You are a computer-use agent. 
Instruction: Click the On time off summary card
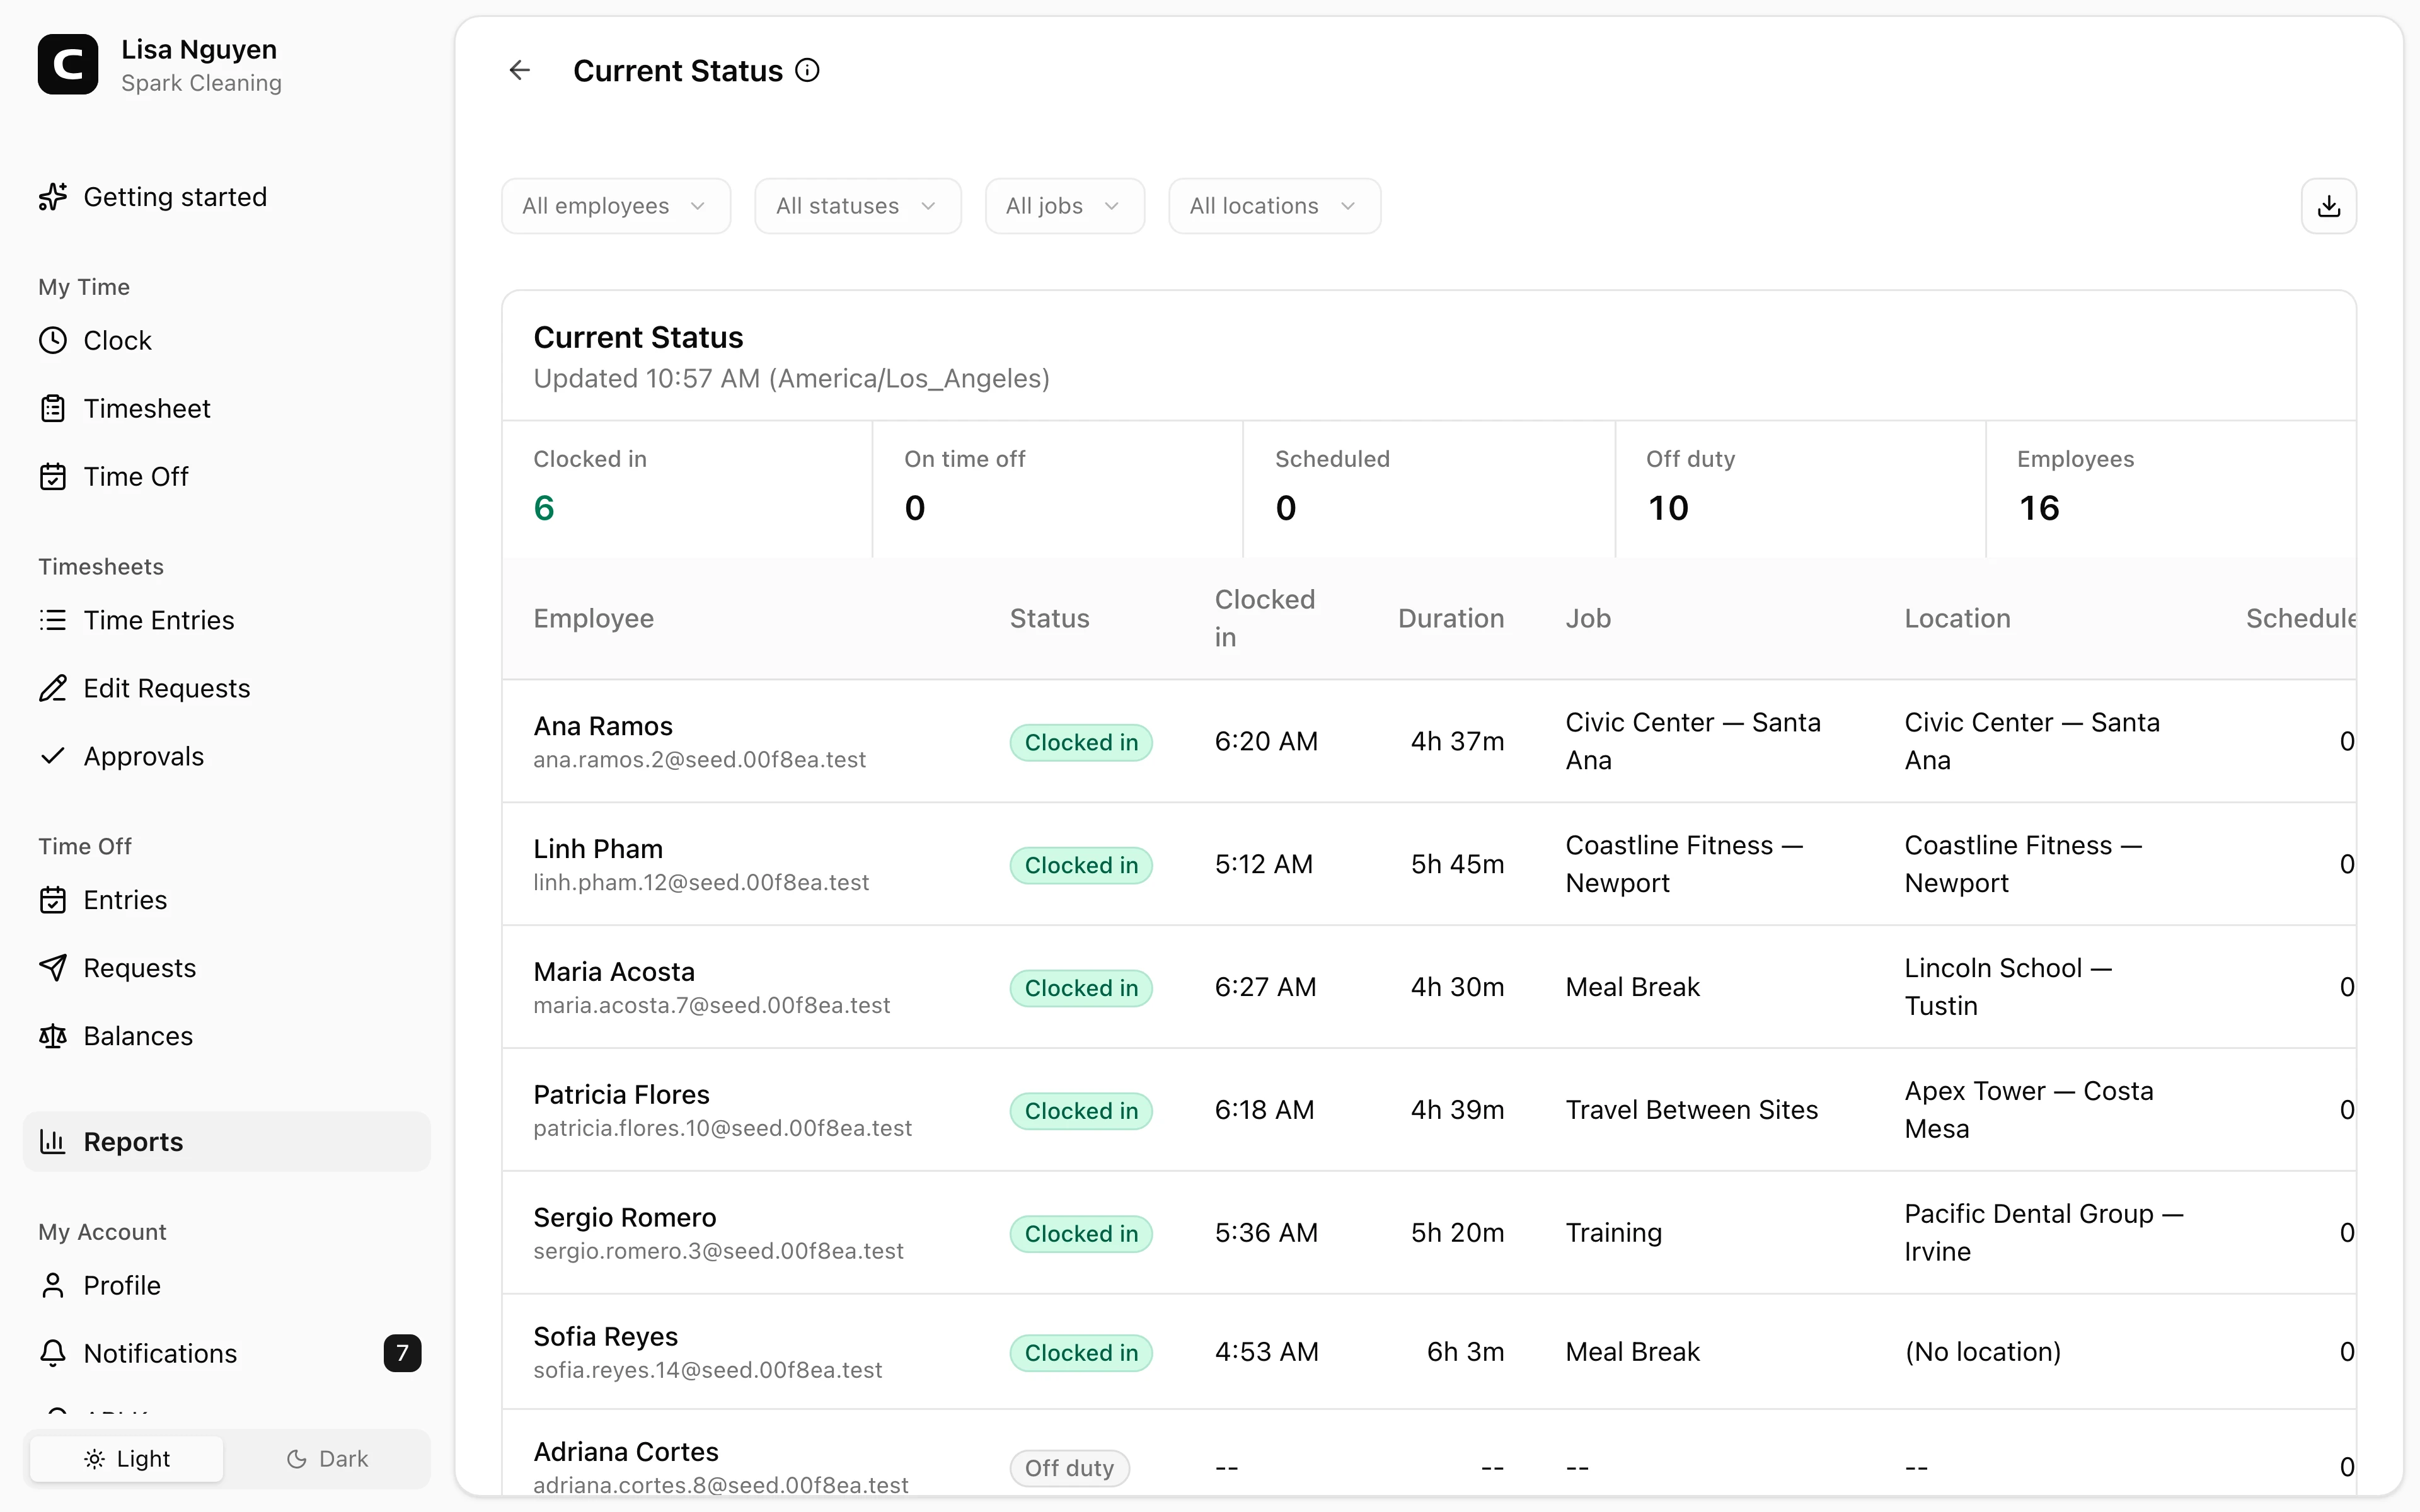click(1058, 489)
